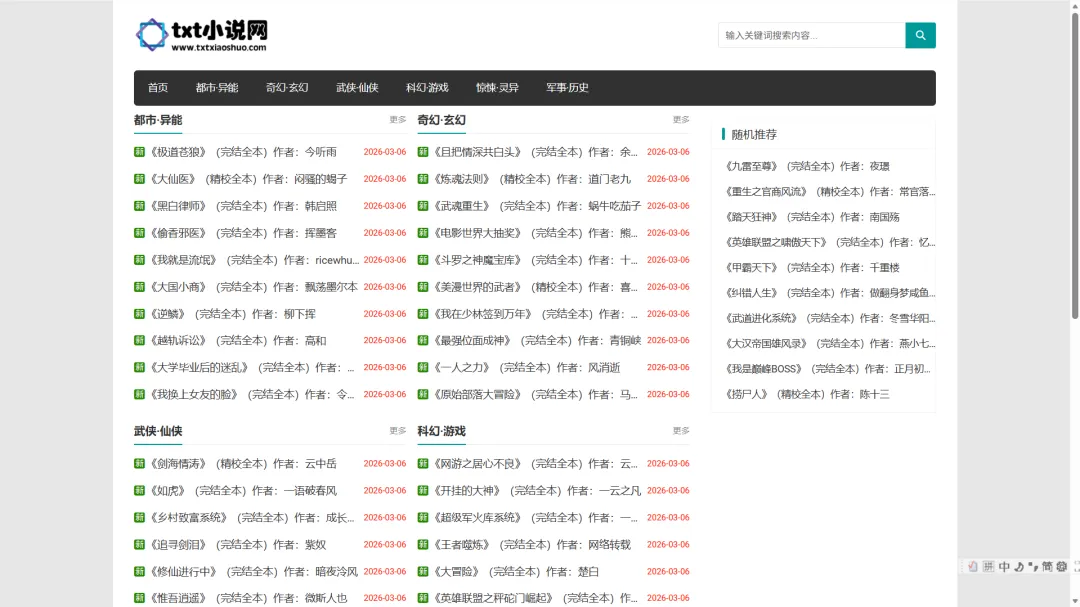Viewport: 1080px width, 607px height.
Task: Open recommended 《大汉帝国雄风录》 link
Action: [829, 343]
